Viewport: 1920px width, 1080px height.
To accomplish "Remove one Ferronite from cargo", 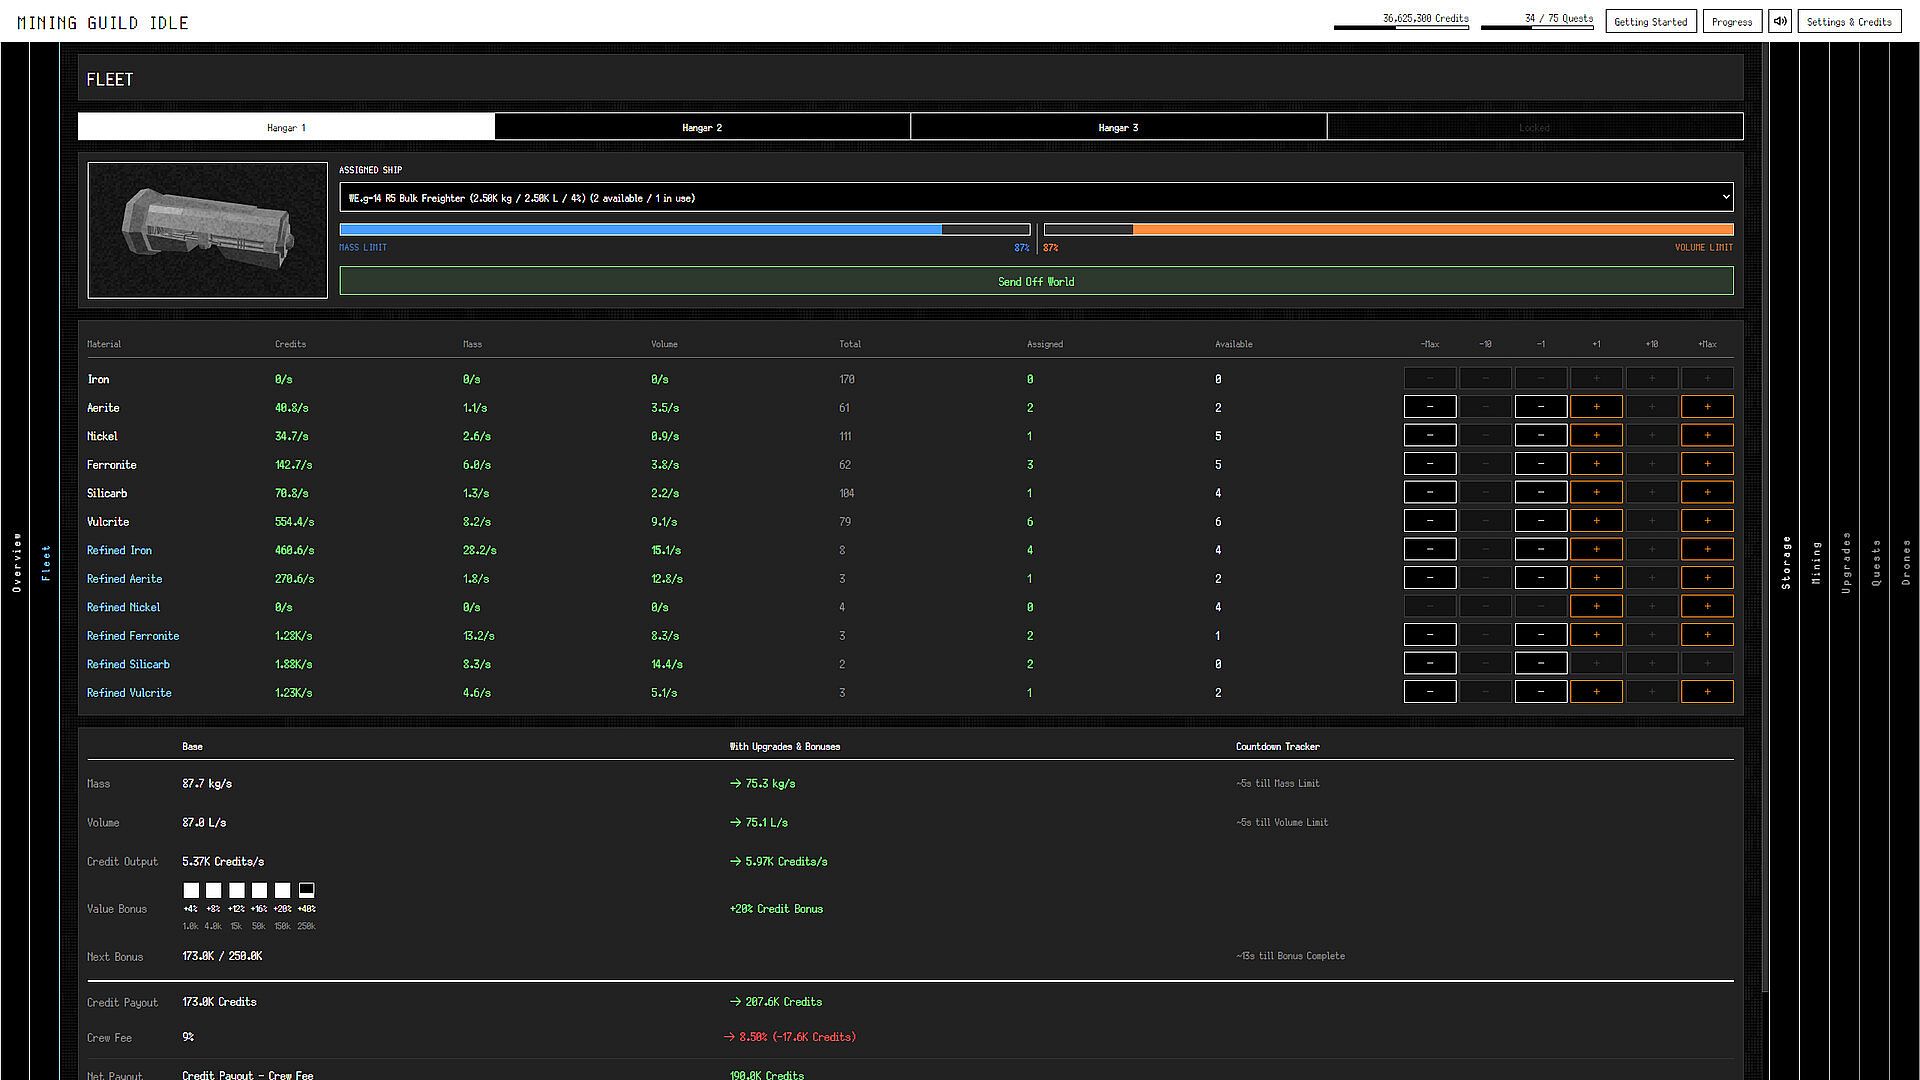I will [1541, 464].
